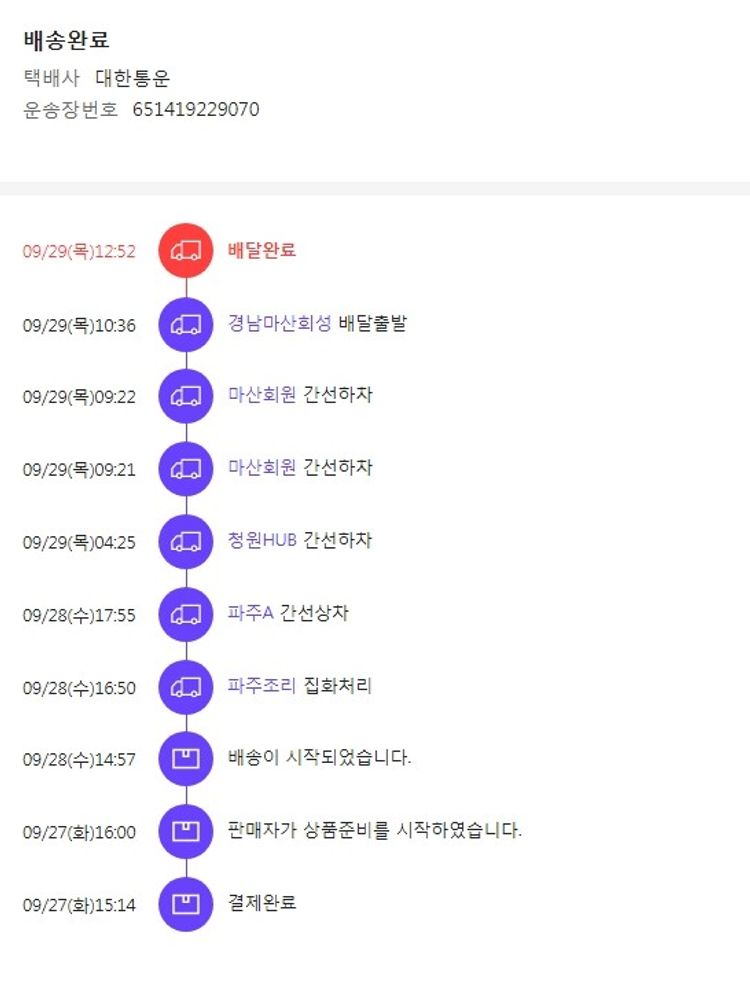
Task: Click the 09/29(목)12:52 timestamp
Action: pyautogui.click(x=79, y=251)
